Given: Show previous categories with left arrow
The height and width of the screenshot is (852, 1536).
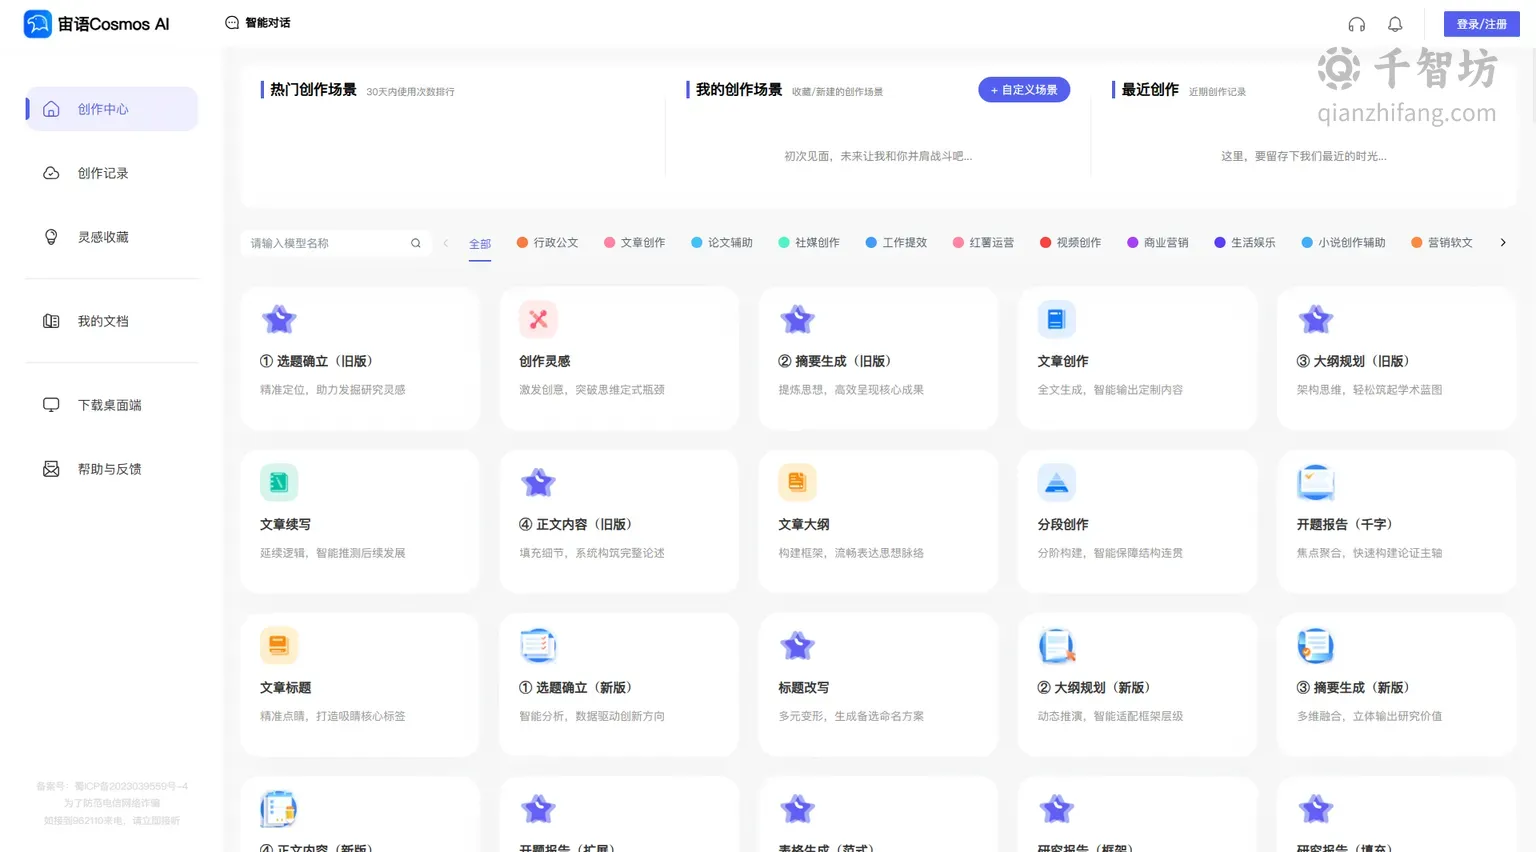Looking at the screenshot, I should pyautogui.click(x=445, y=243).
